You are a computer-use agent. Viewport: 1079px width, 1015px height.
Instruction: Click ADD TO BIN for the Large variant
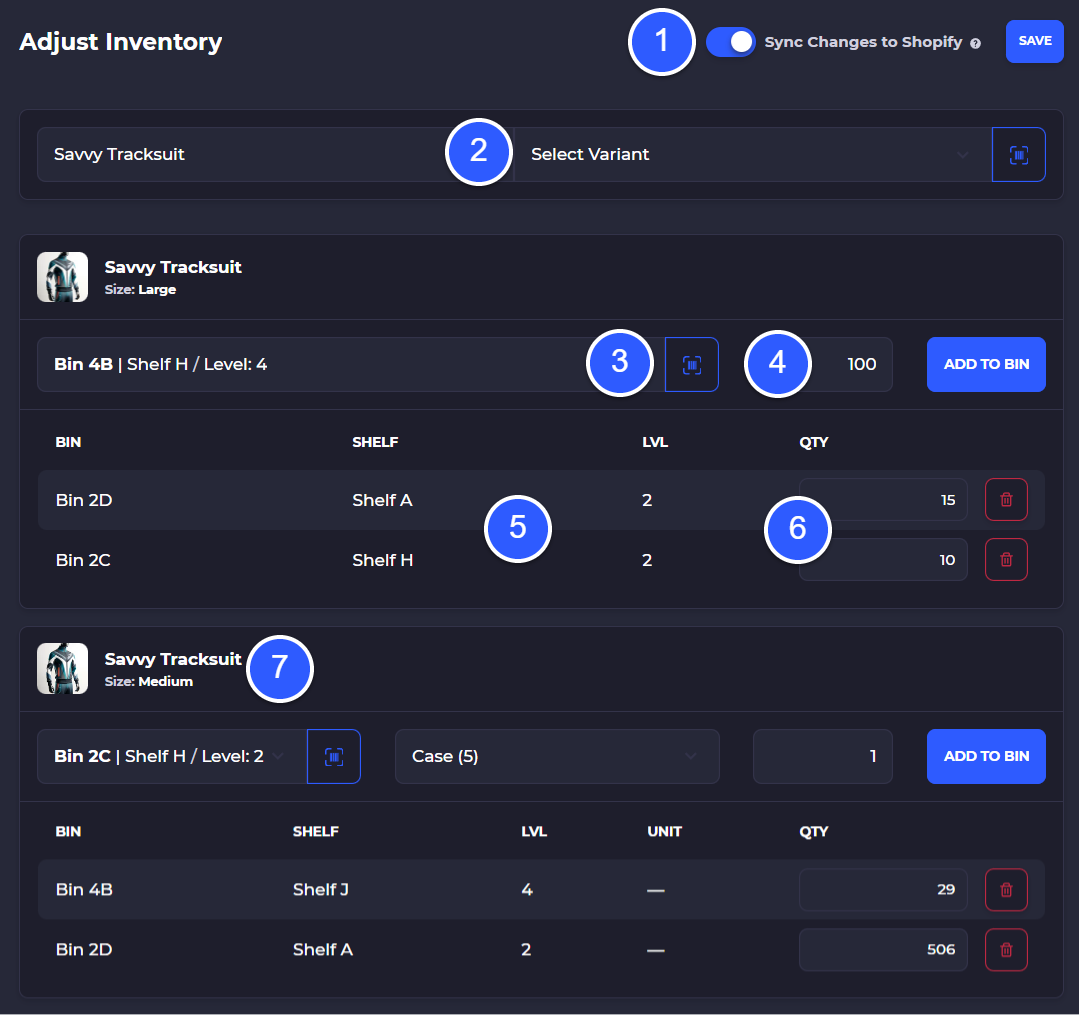pyautogui.click(x=986, y=364)
